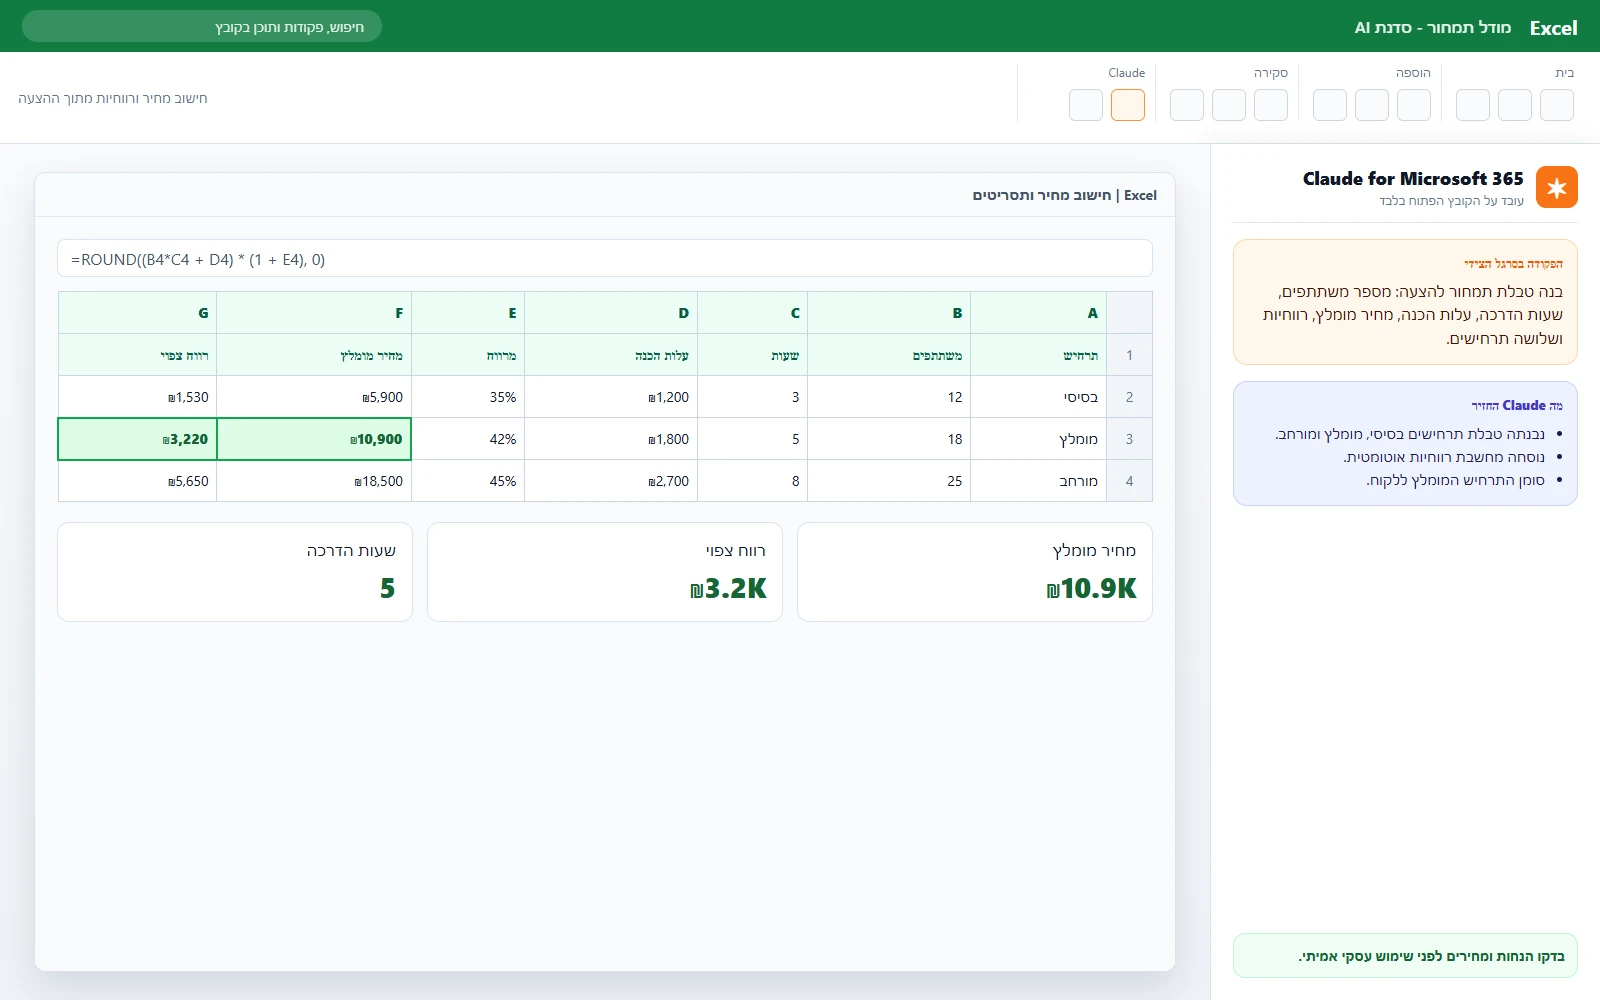Click the middle button in the סקירה ribbon group

pyautogui.click(x=1229, y=105)
